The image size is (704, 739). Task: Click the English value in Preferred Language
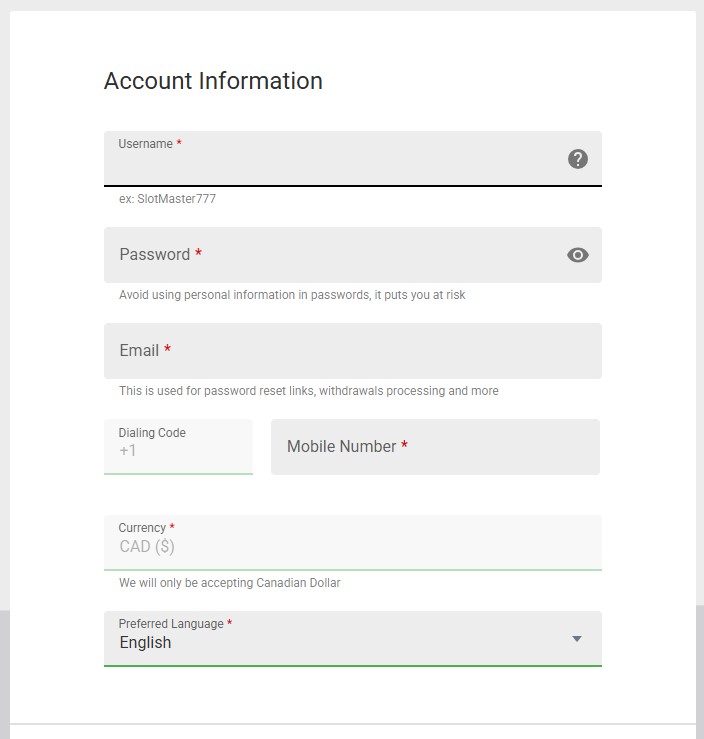[146, 643]
